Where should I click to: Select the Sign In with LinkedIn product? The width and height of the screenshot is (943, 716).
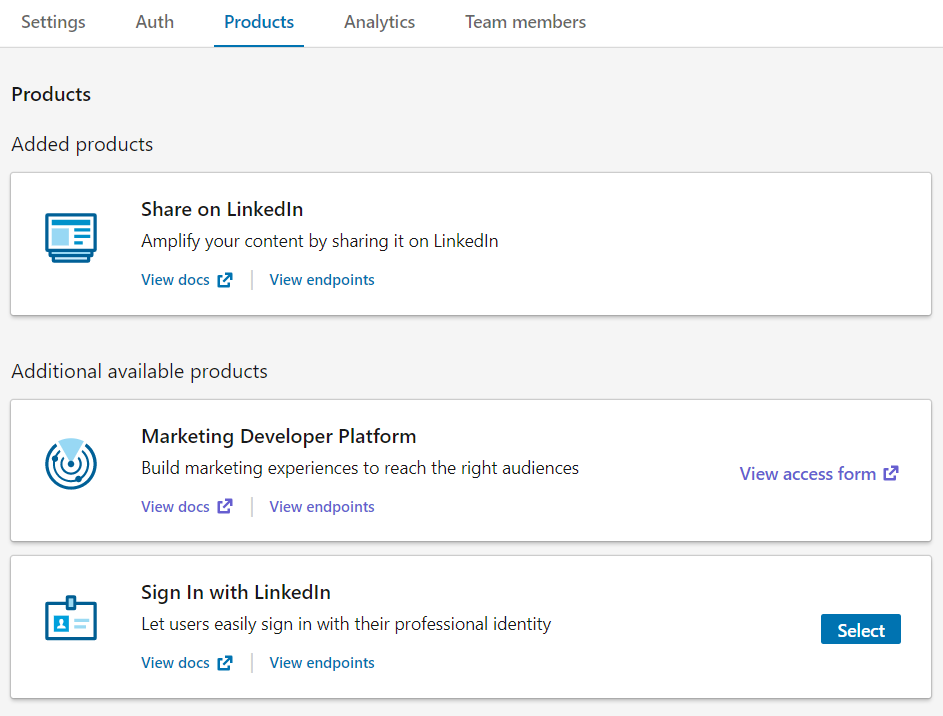(861, 629)
